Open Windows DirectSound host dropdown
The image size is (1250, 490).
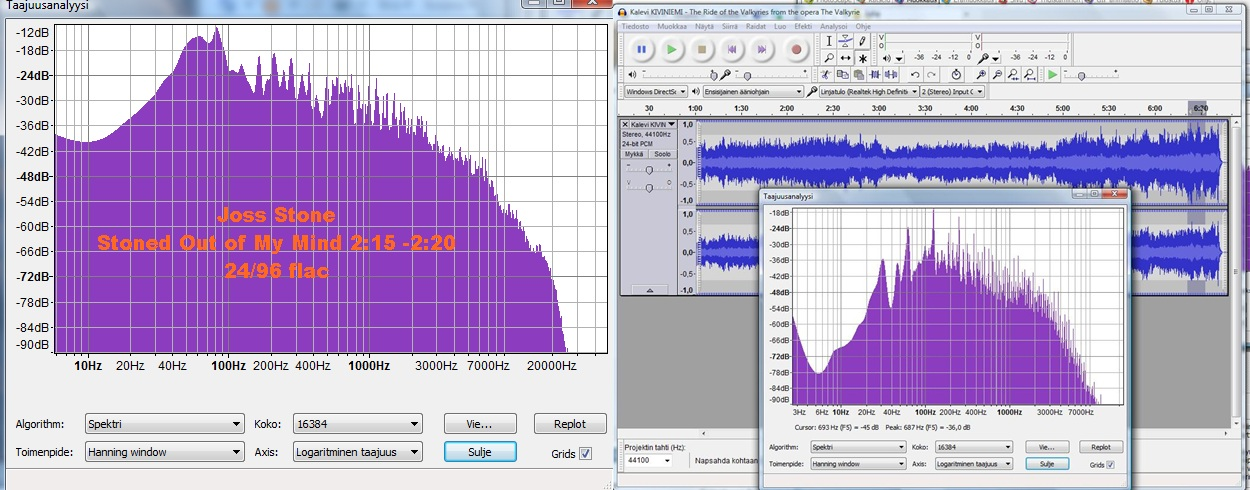[x=656, y=91]
